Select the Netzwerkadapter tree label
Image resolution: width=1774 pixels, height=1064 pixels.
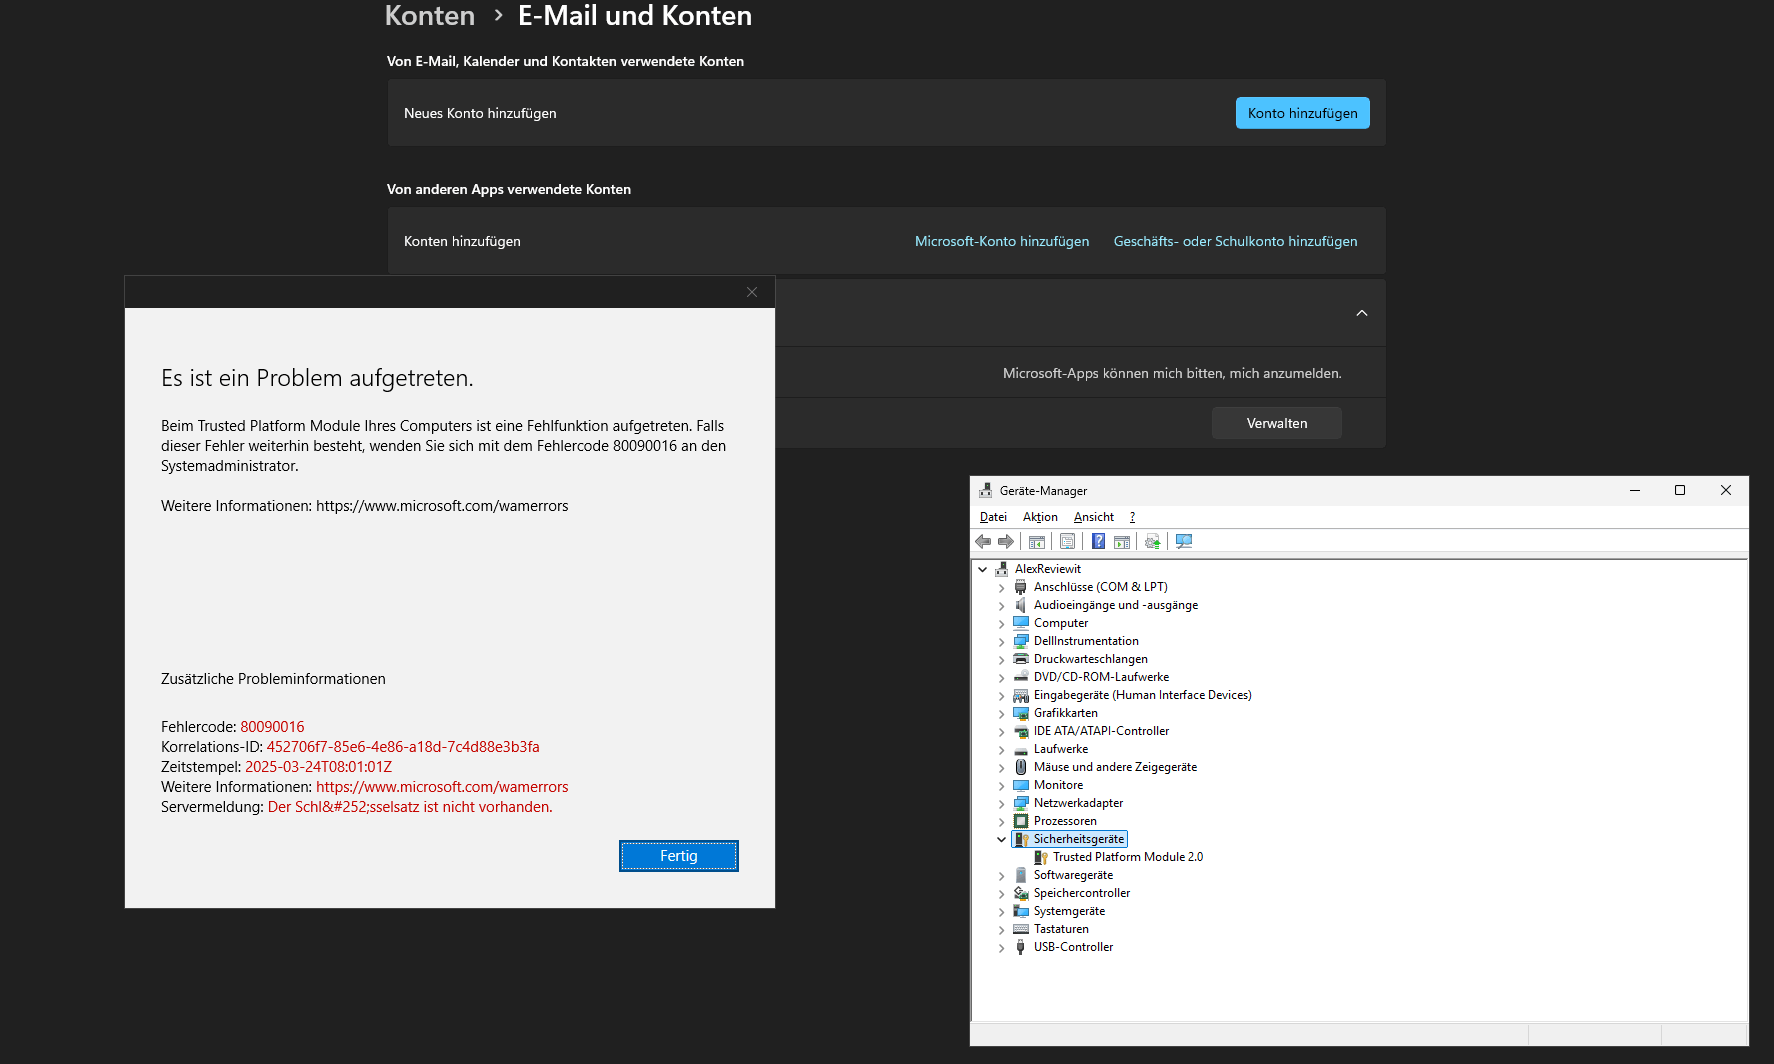pyautogui.click(x=1078, y=803)
